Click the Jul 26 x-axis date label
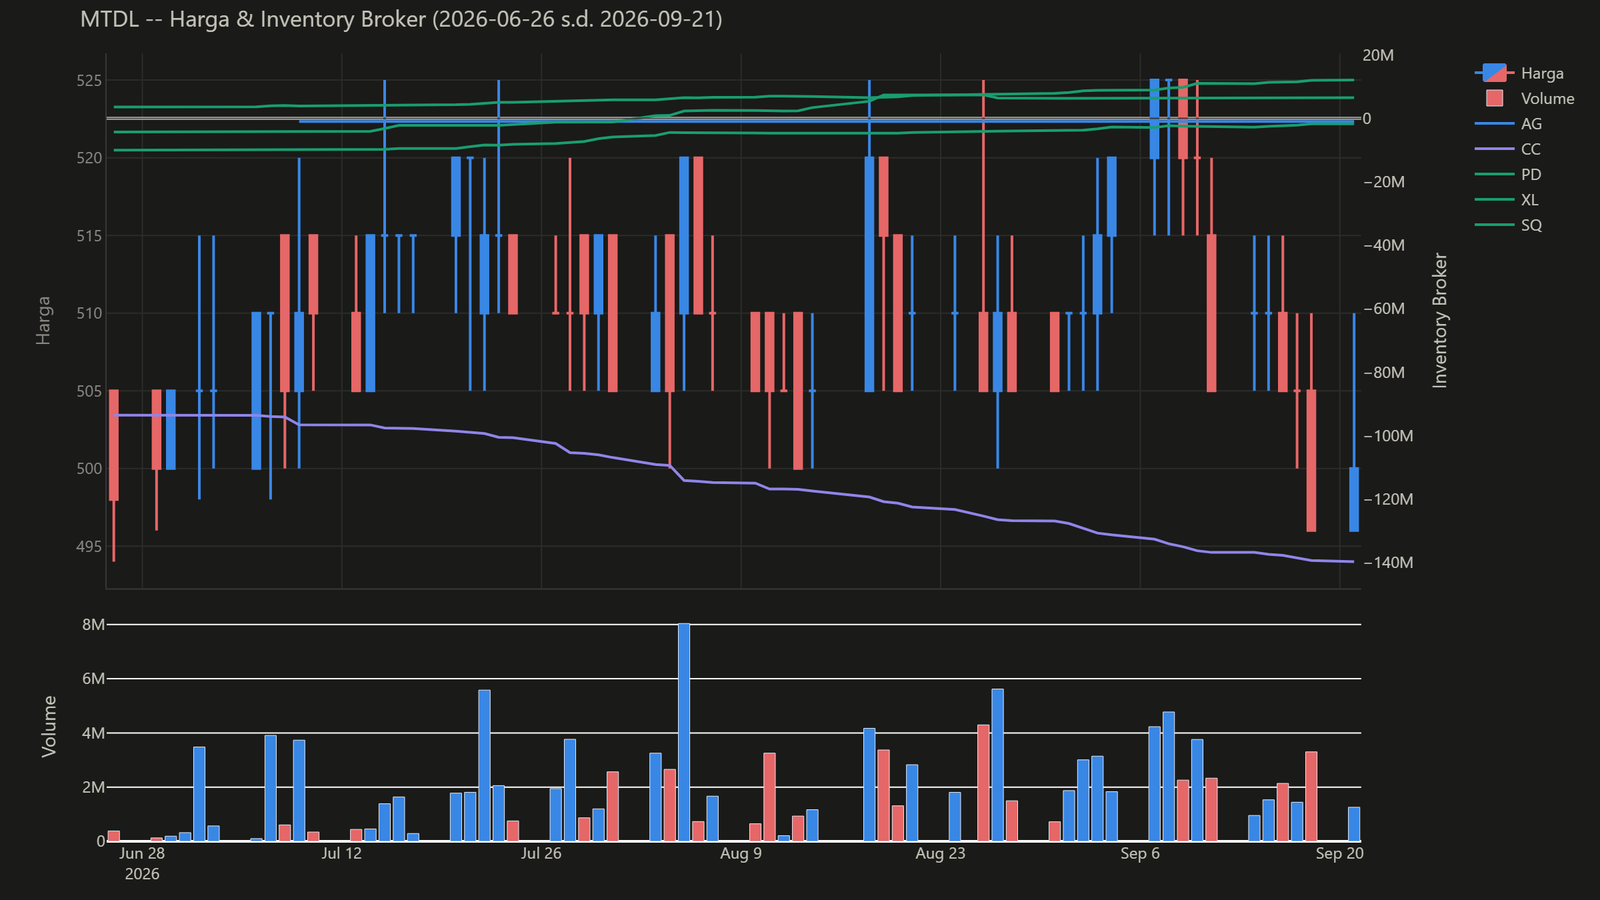This screenshot has width=1600, height=900. coord(541,853)
